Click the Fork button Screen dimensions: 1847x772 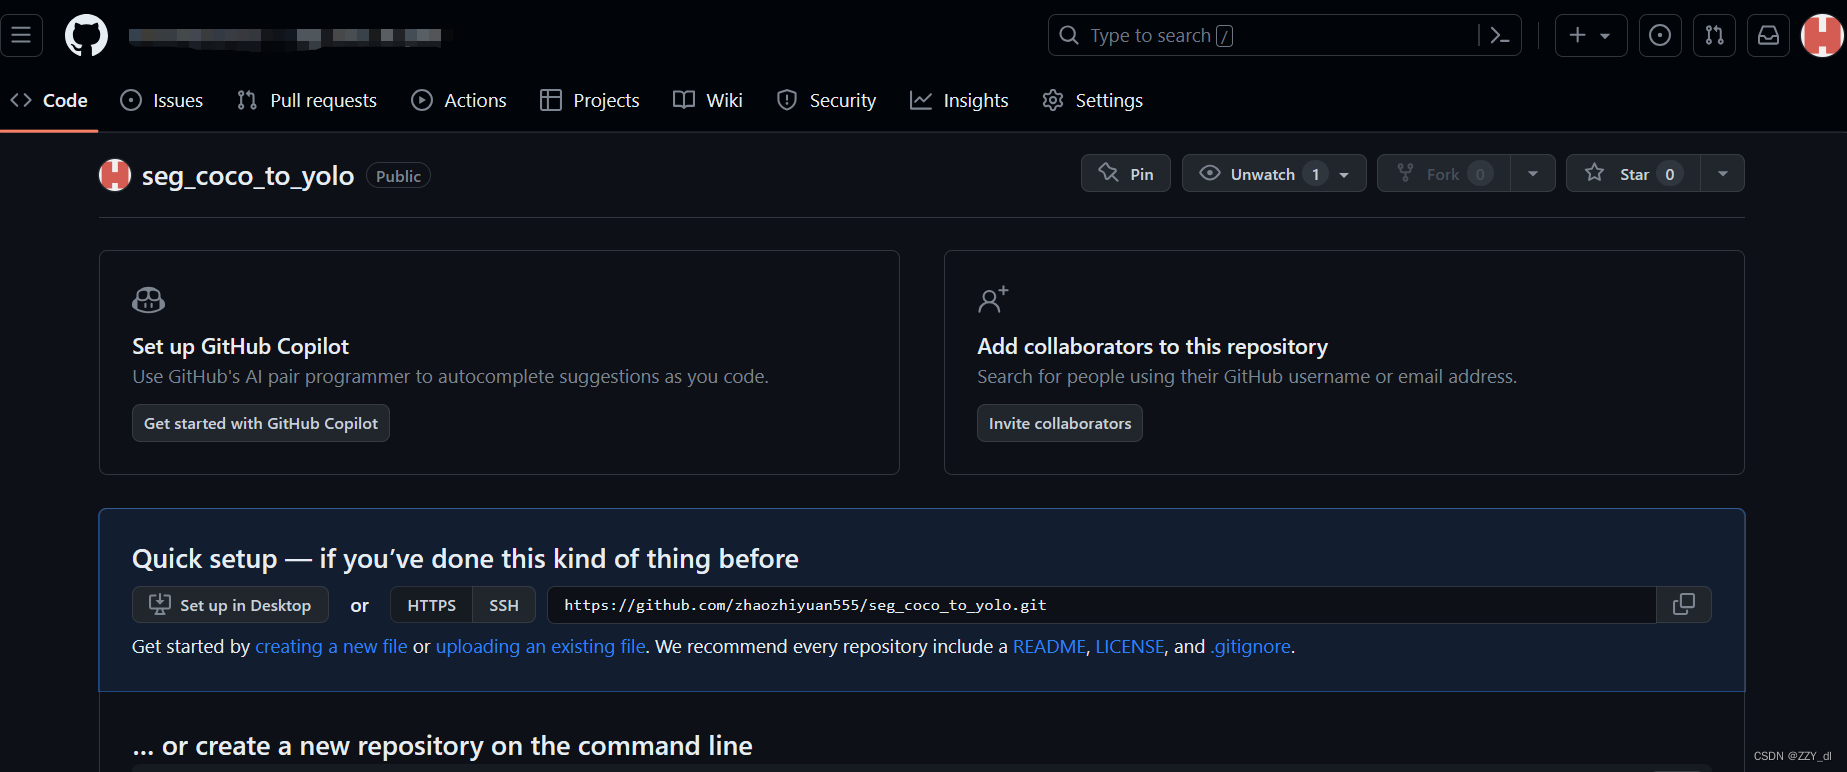click(x=1444, y=173)
